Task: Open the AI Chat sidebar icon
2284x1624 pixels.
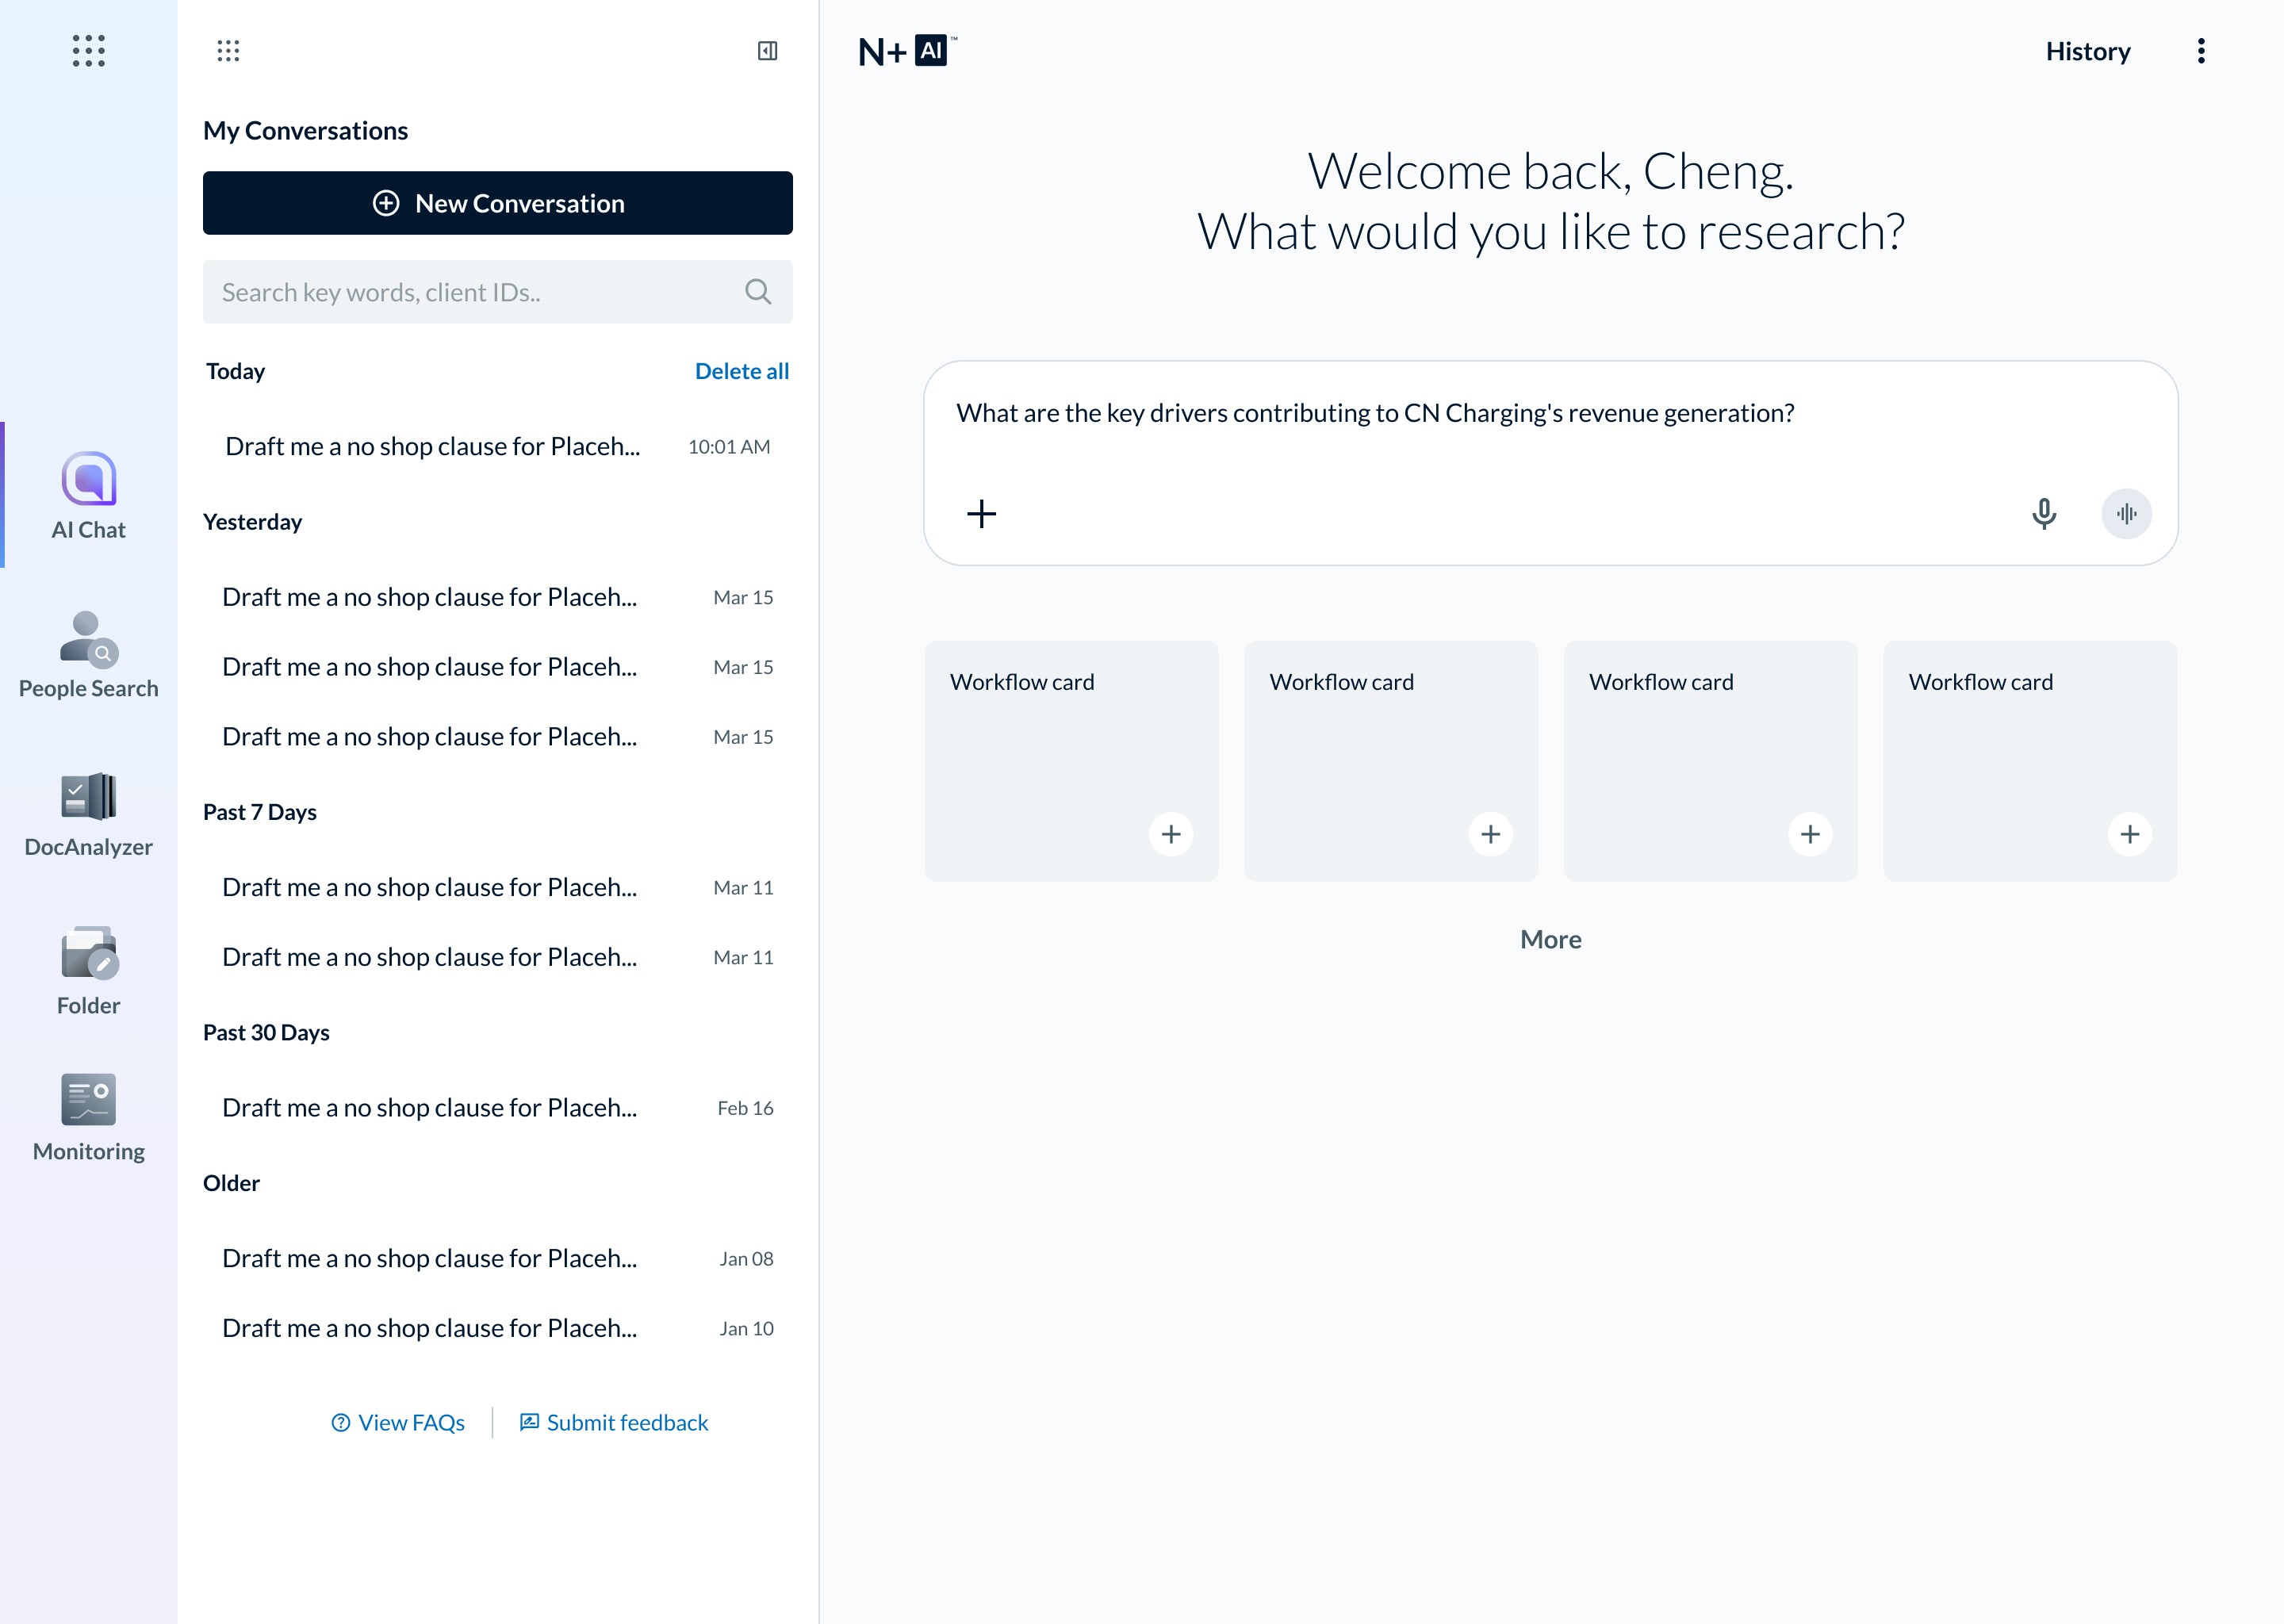Action: (88, 480)
